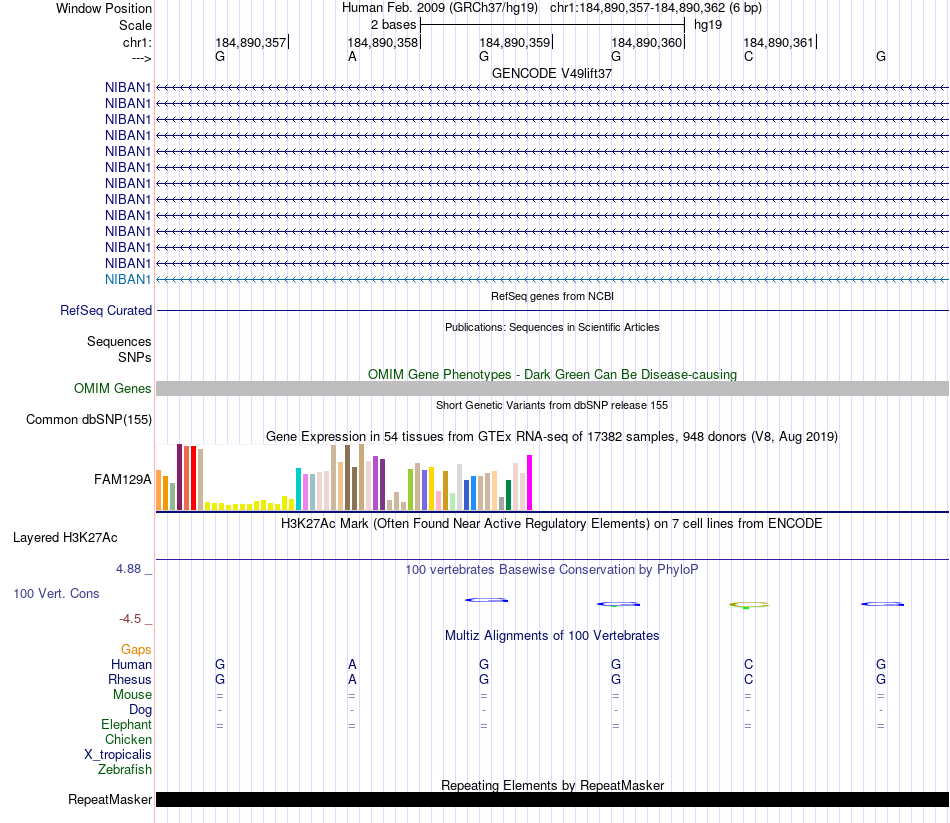The width and height of the screenshot is (950, 823).
Task: Select the Common dbSNP(155) track label
Action: 89,419
